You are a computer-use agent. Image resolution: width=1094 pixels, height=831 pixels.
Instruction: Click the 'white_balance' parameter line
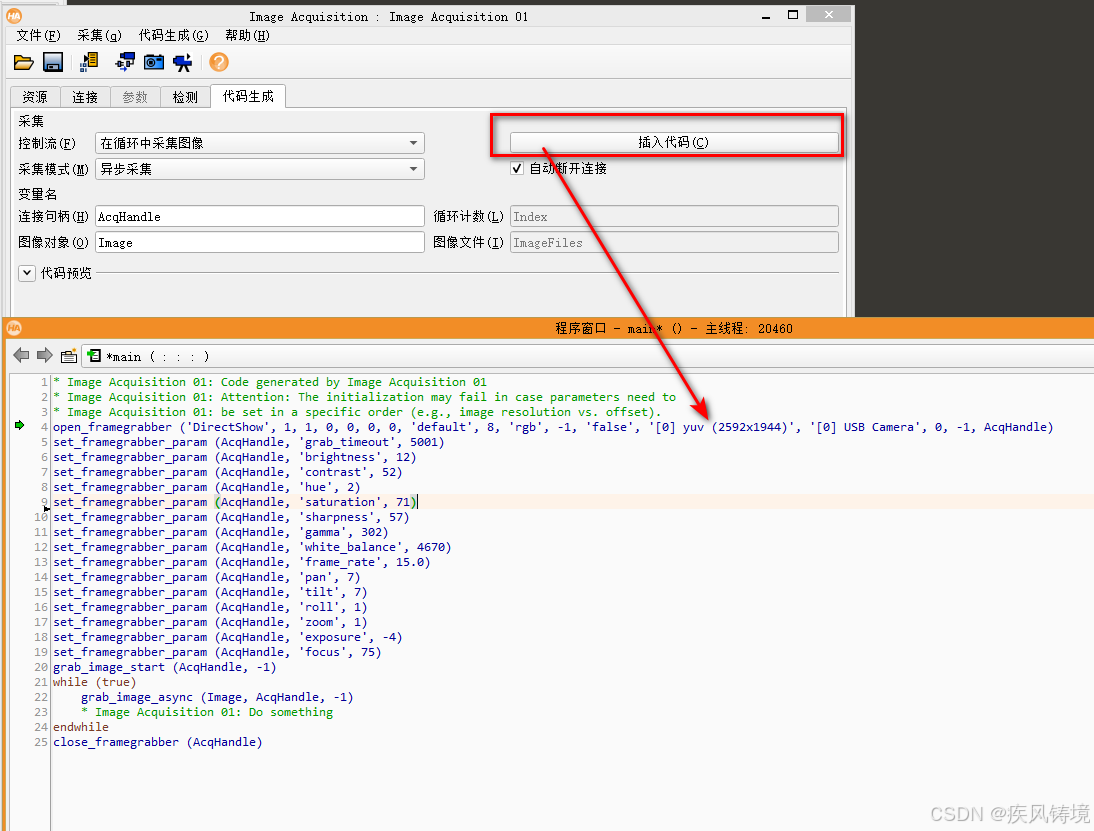pyautogui.click(x=252, y=547)
